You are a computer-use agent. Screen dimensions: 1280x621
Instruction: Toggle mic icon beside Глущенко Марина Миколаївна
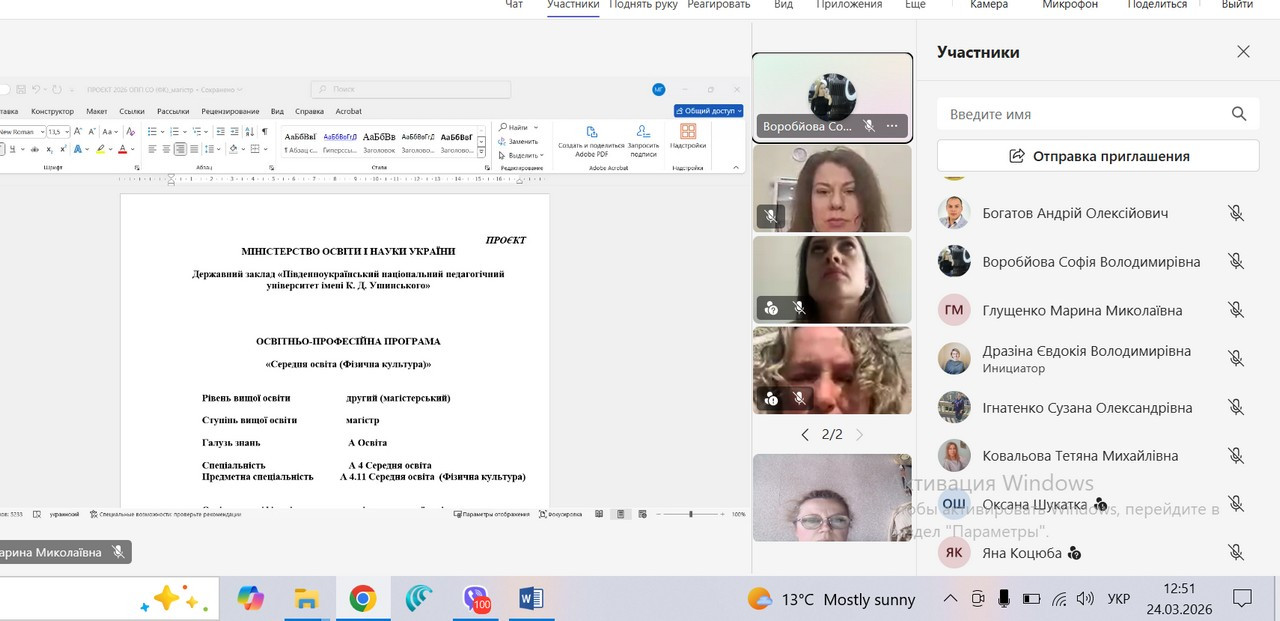tap(1236, 310)
